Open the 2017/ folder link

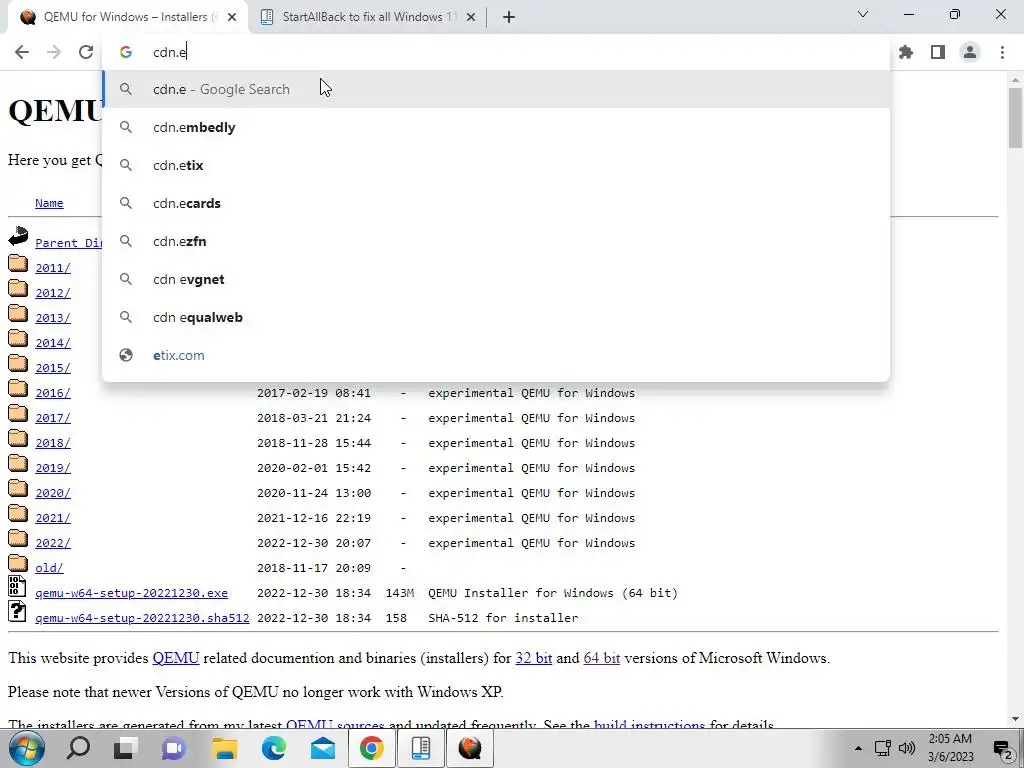(x=53, y=418)
